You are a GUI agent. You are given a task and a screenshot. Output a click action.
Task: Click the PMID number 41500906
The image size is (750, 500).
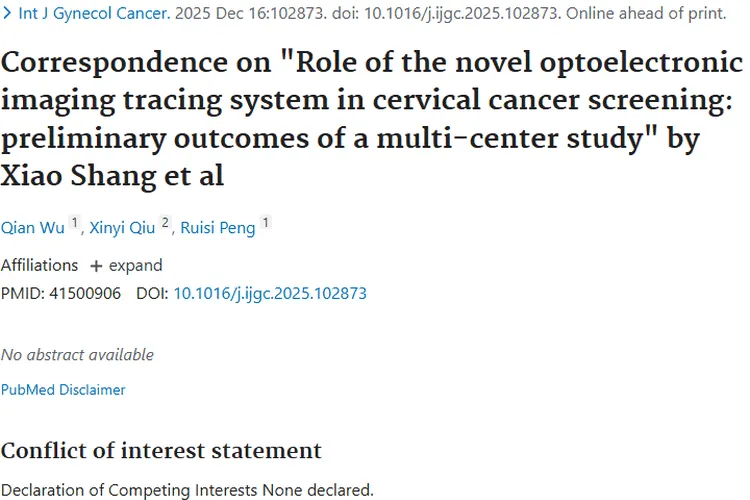coord(85,294)
